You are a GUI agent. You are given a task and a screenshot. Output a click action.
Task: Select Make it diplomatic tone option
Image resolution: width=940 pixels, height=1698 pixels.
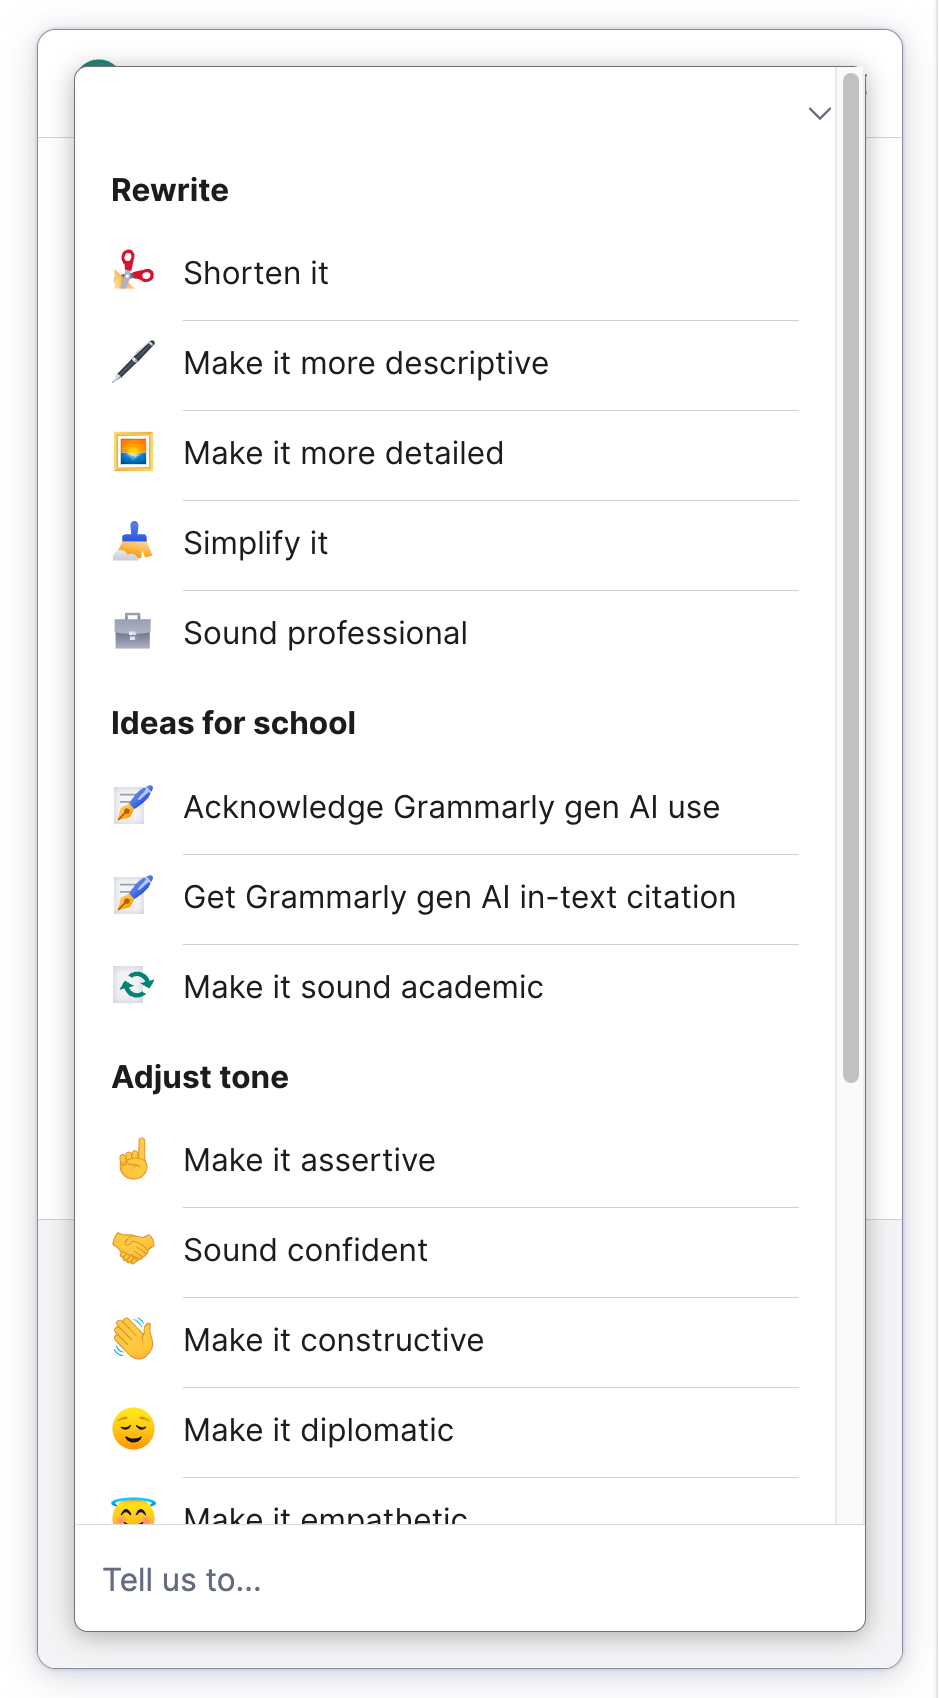click(318, 1430)
